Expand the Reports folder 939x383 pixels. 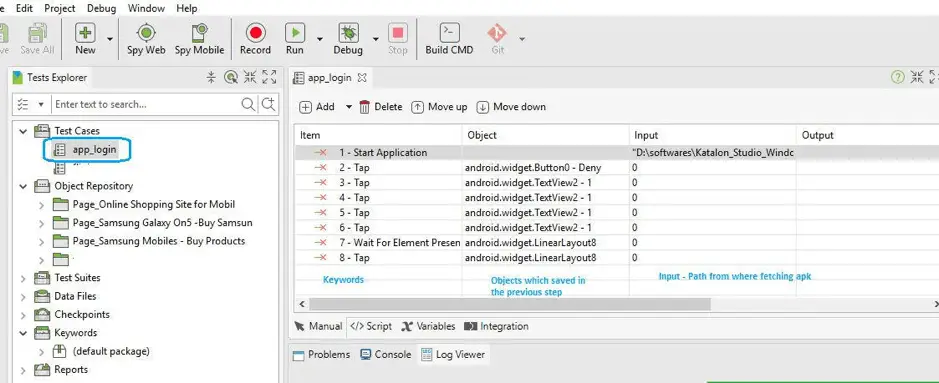click(23, 370)
